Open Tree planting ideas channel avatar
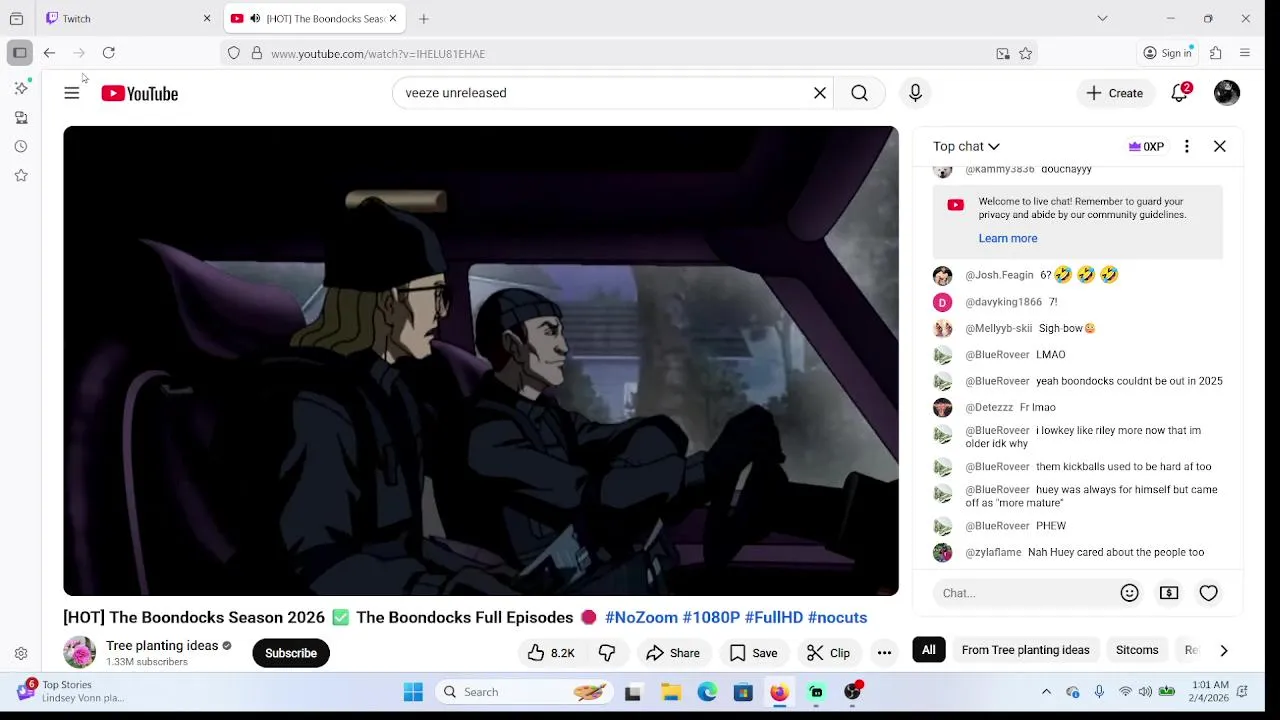This screenshot has height=720, width=1280. tap(79, 653)
